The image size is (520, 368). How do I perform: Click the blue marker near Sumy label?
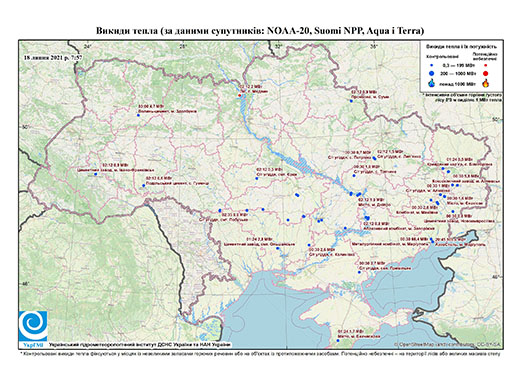[351, 101]
